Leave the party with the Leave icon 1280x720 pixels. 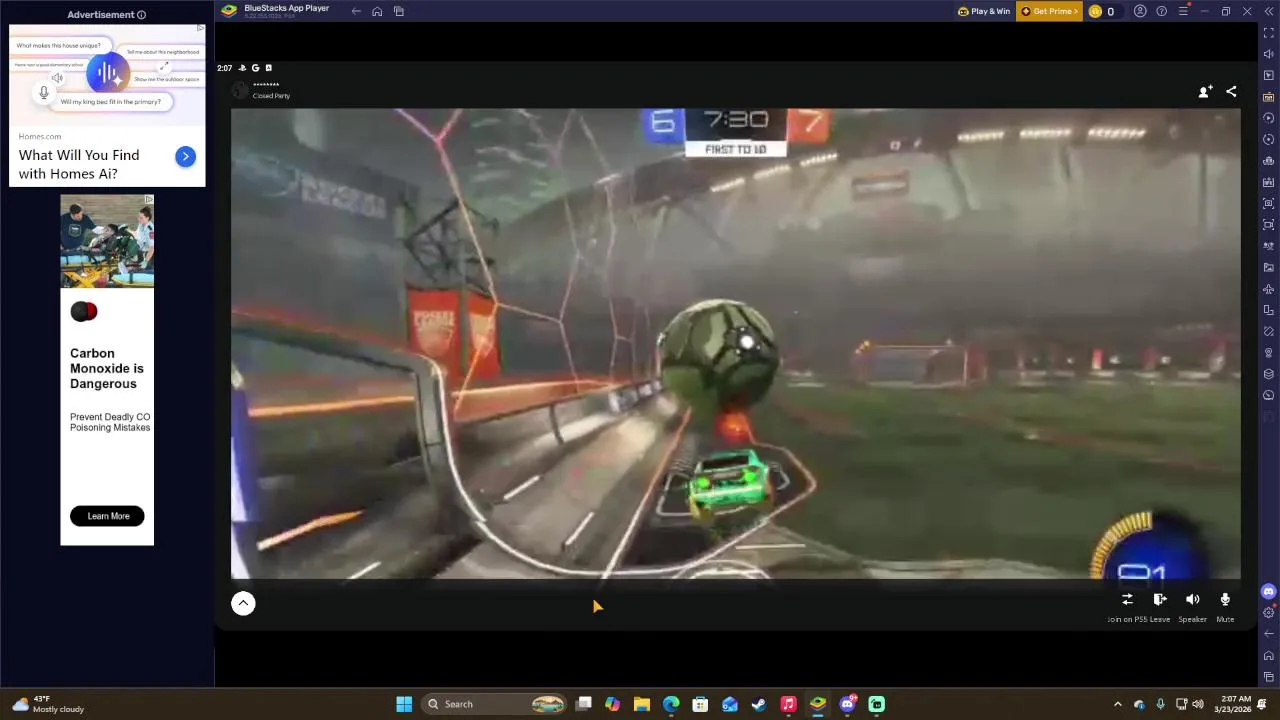[x=1160, y=599]
